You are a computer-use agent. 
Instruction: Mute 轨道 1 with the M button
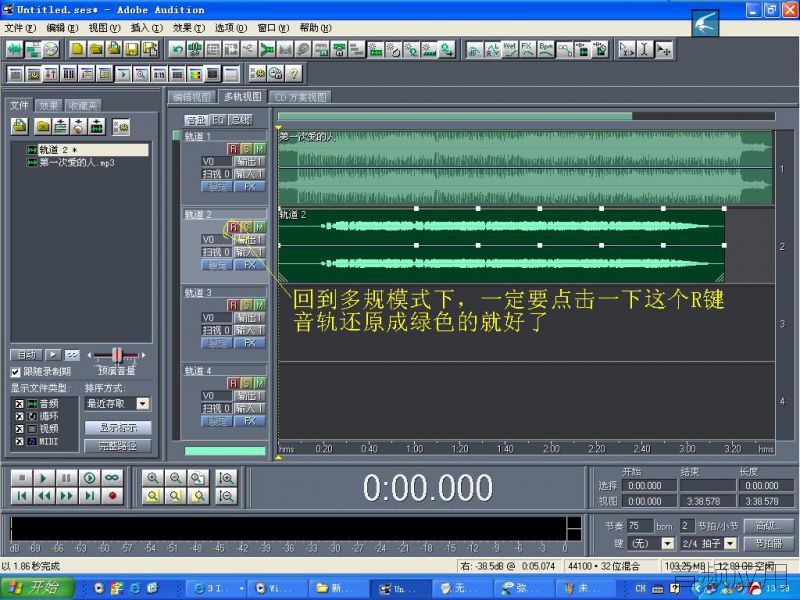pyautogui.click(x=260, y=148)
